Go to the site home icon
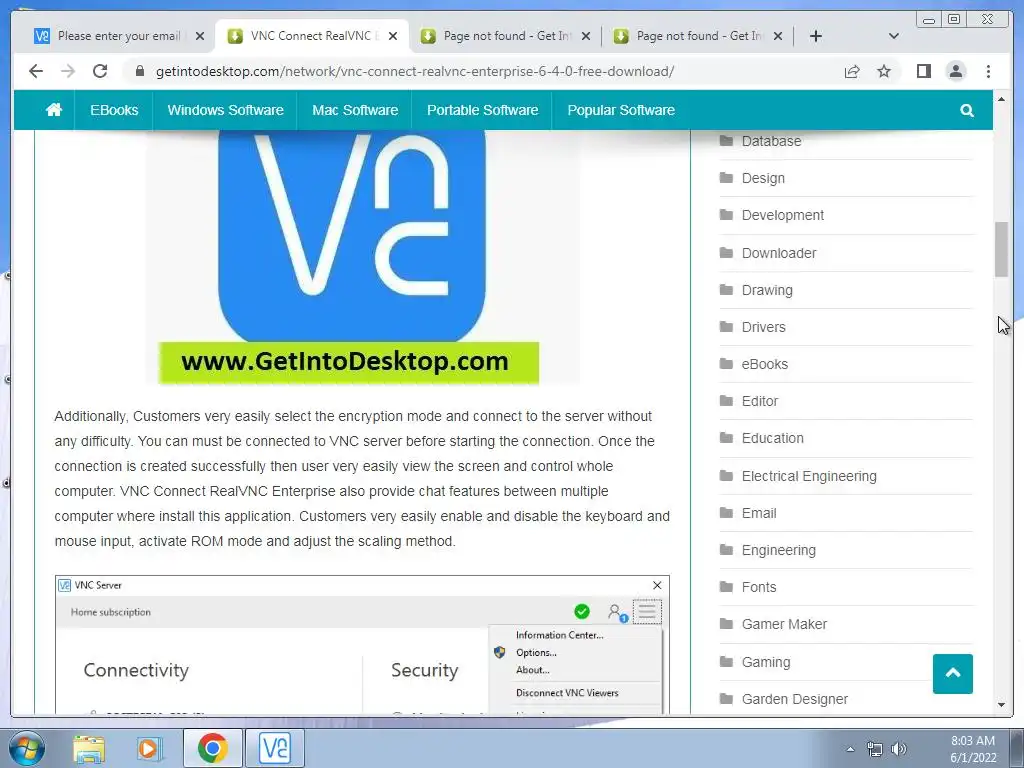The width and height of the screenshot is (1024, 768). tap(54, 110)
